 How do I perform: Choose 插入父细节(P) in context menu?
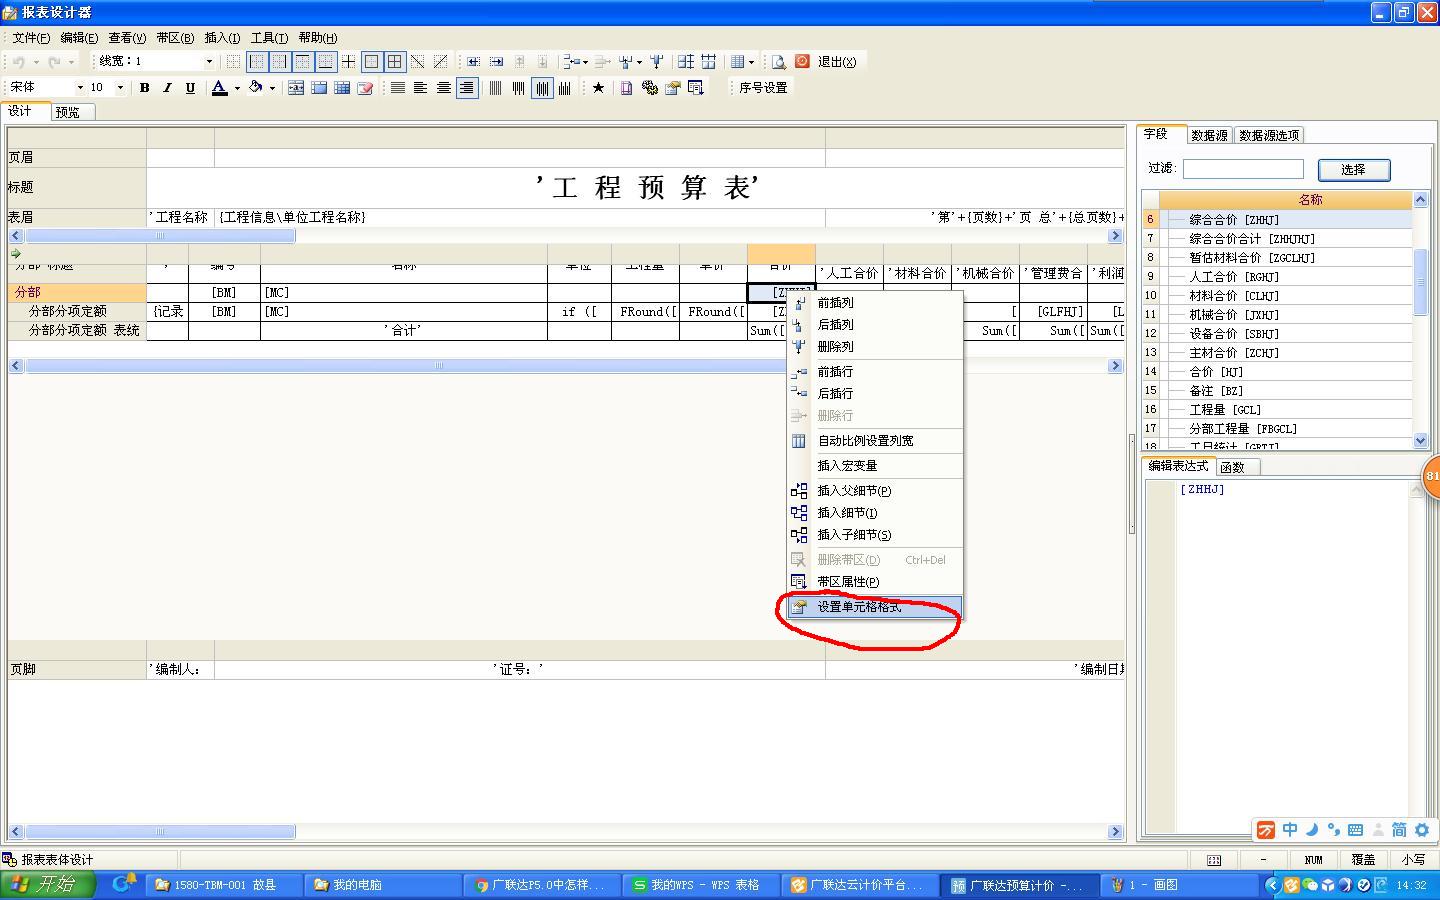pyautogui.click(x=875, y=490)
